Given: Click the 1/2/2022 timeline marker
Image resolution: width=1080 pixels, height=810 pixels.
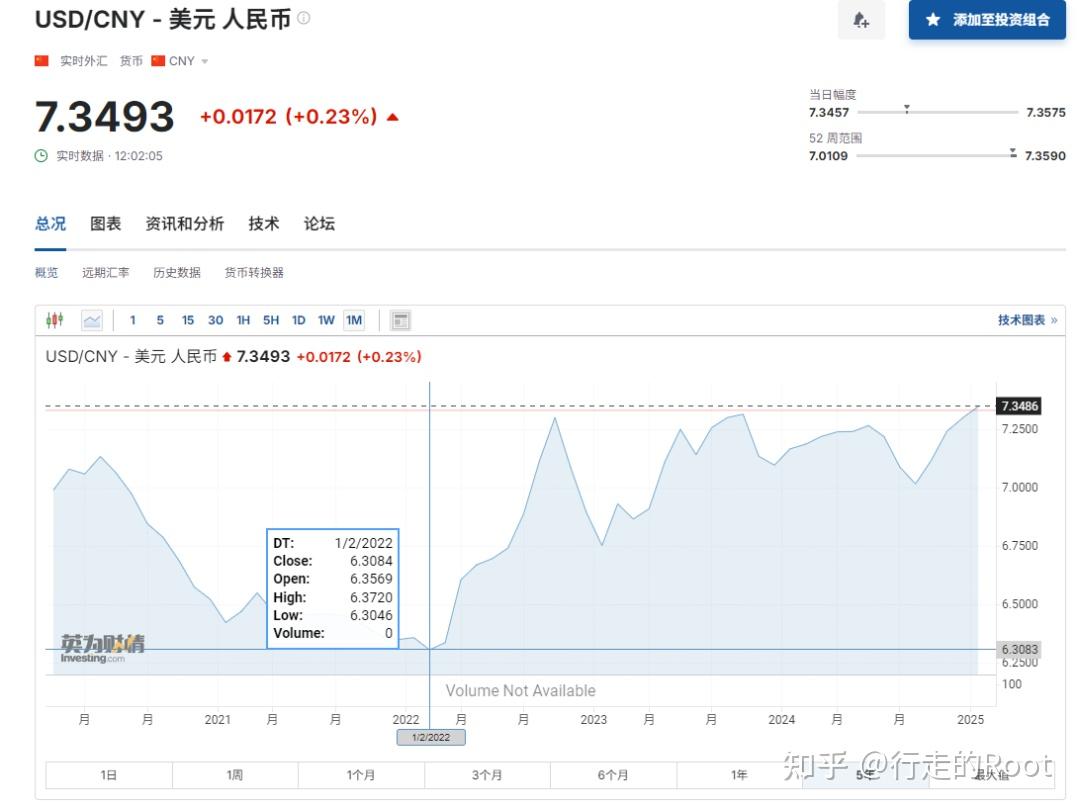Looking at the screenshot, I should click(x=430, y=737).
